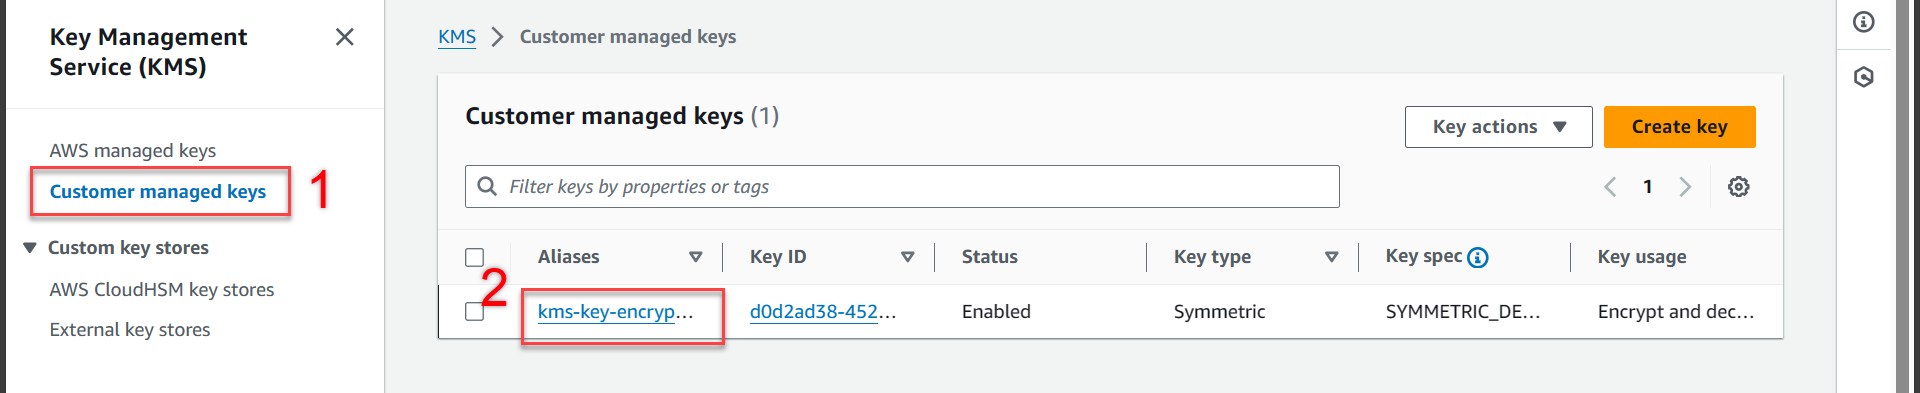The image size is (1920, 393).
Task: Click the Create key button
Action: (x=1680, y=127)
